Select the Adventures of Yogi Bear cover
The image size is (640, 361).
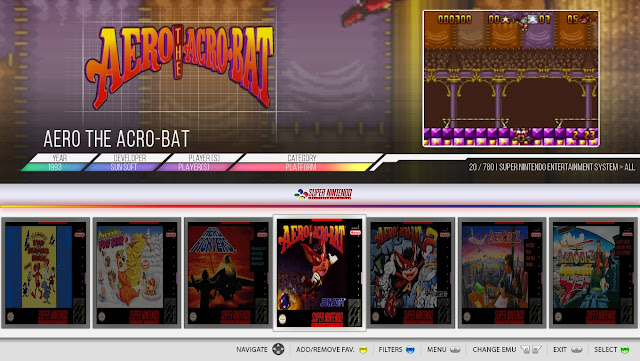coord(137,273)
